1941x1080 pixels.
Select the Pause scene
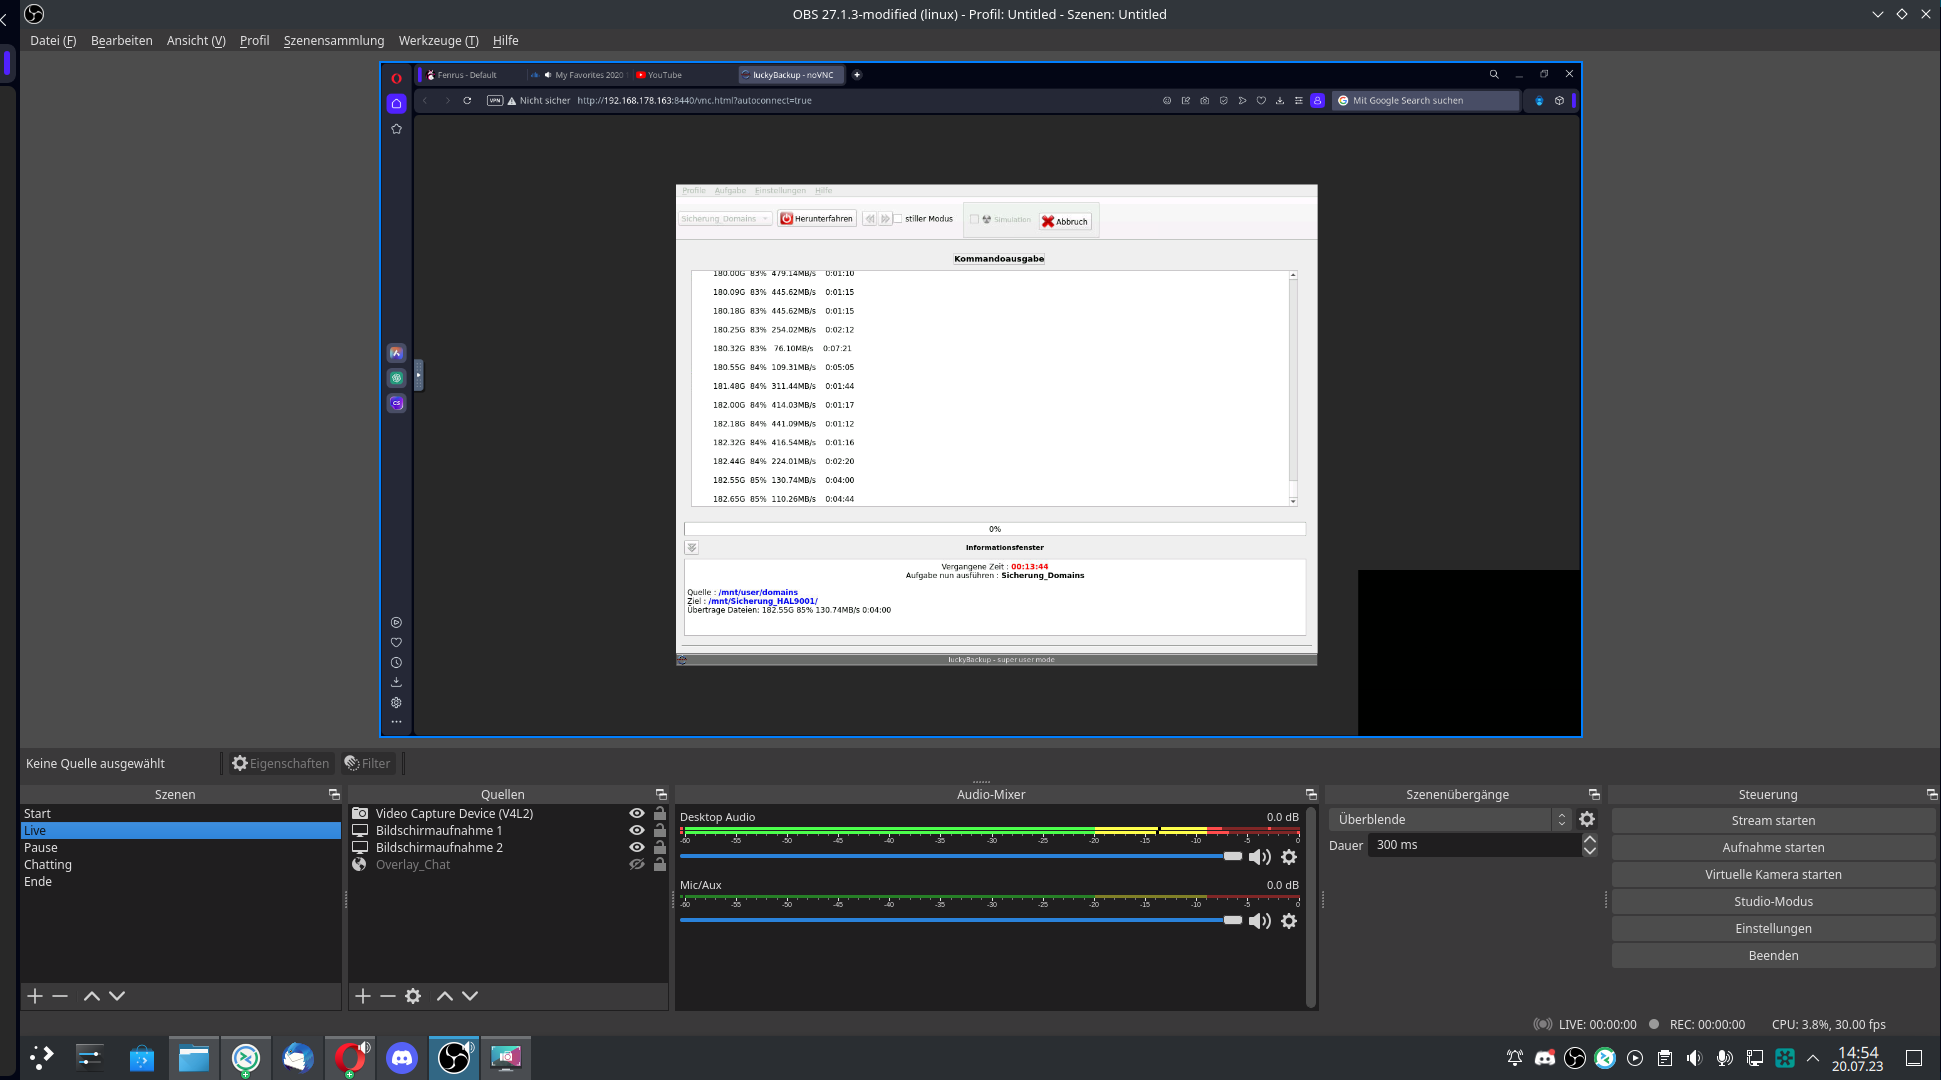181,848
